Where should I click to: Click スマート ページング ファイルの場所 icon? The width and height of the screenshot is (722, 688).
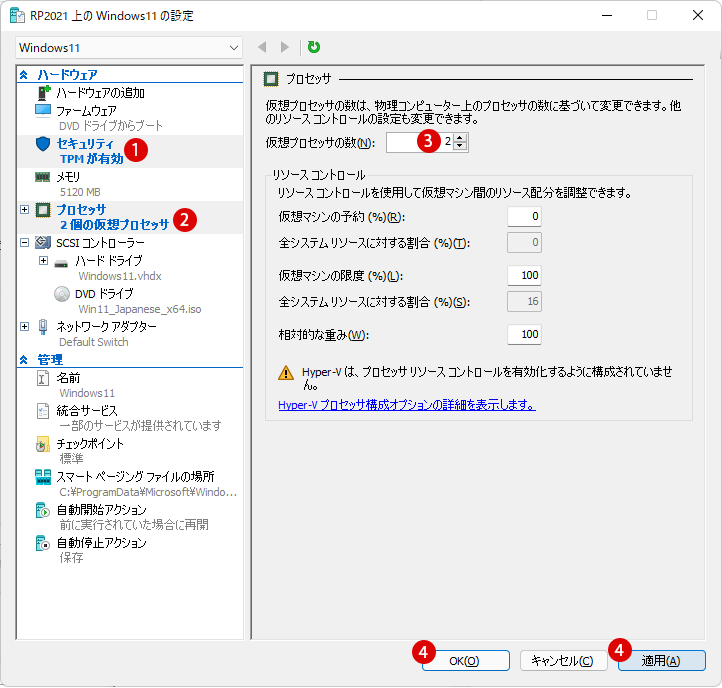[x=43, y=477]
